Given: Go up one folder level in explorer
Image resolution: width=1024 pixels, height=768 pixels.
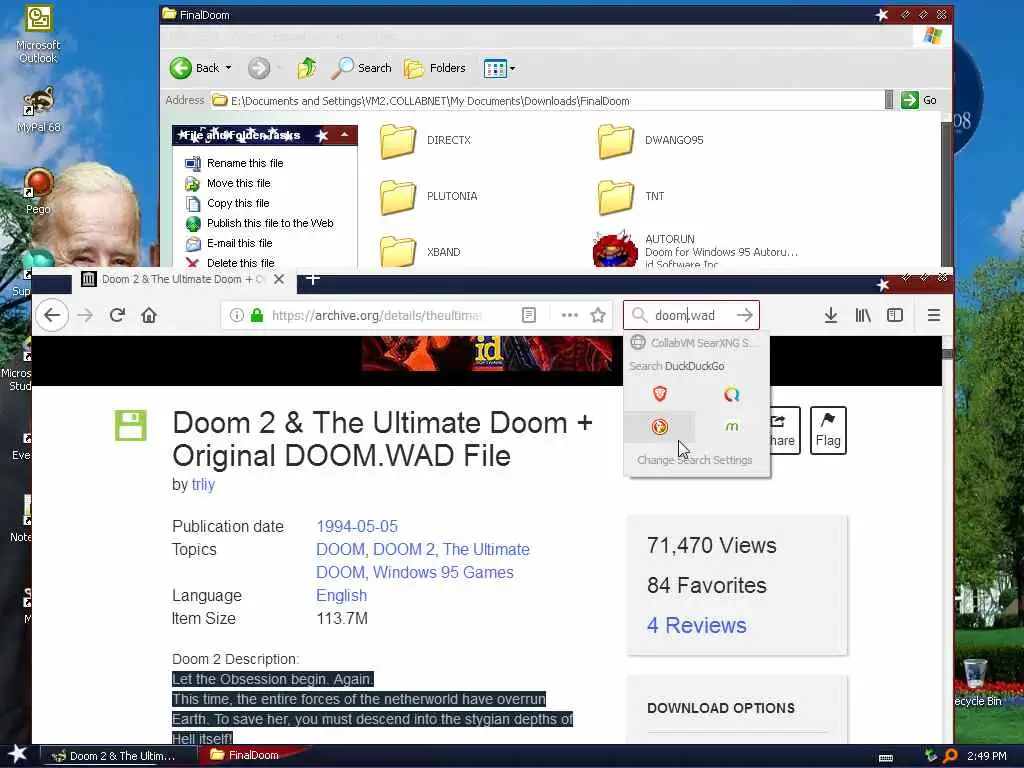Looking at the screenshot, I should 307,68.
